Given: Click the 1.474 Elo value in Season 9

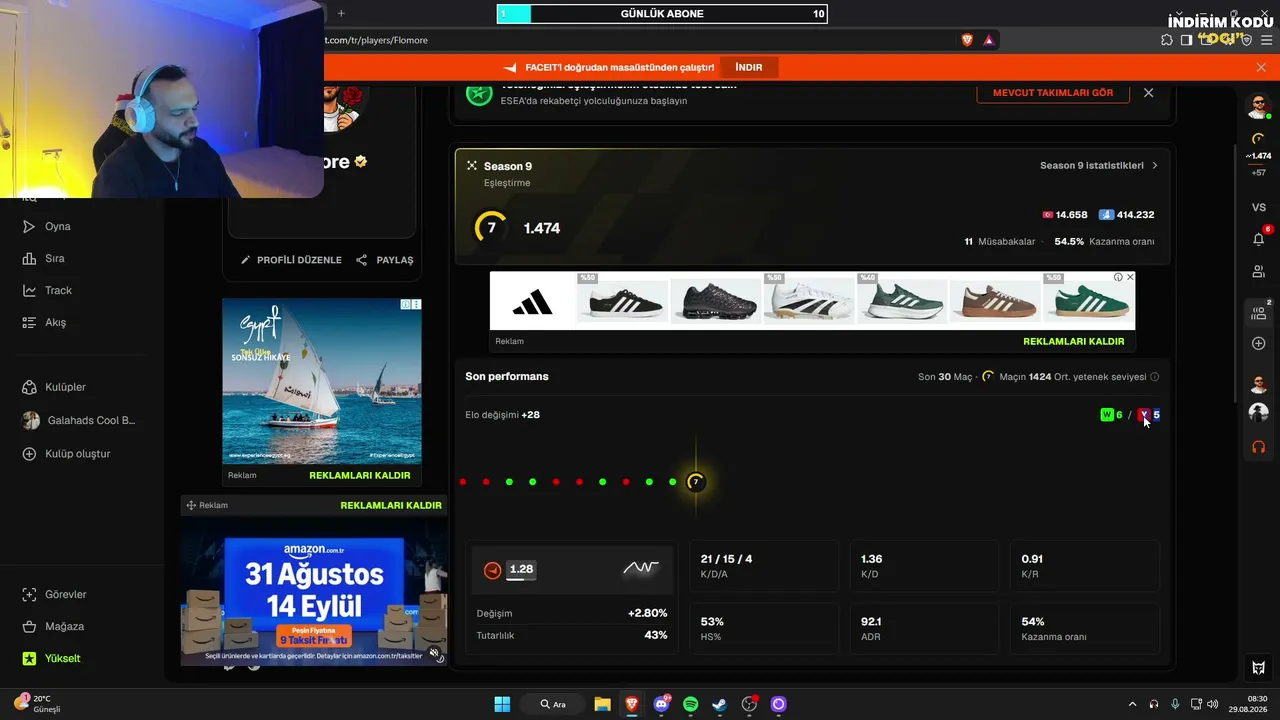Looking at the screenshot, I should (542, 228).
